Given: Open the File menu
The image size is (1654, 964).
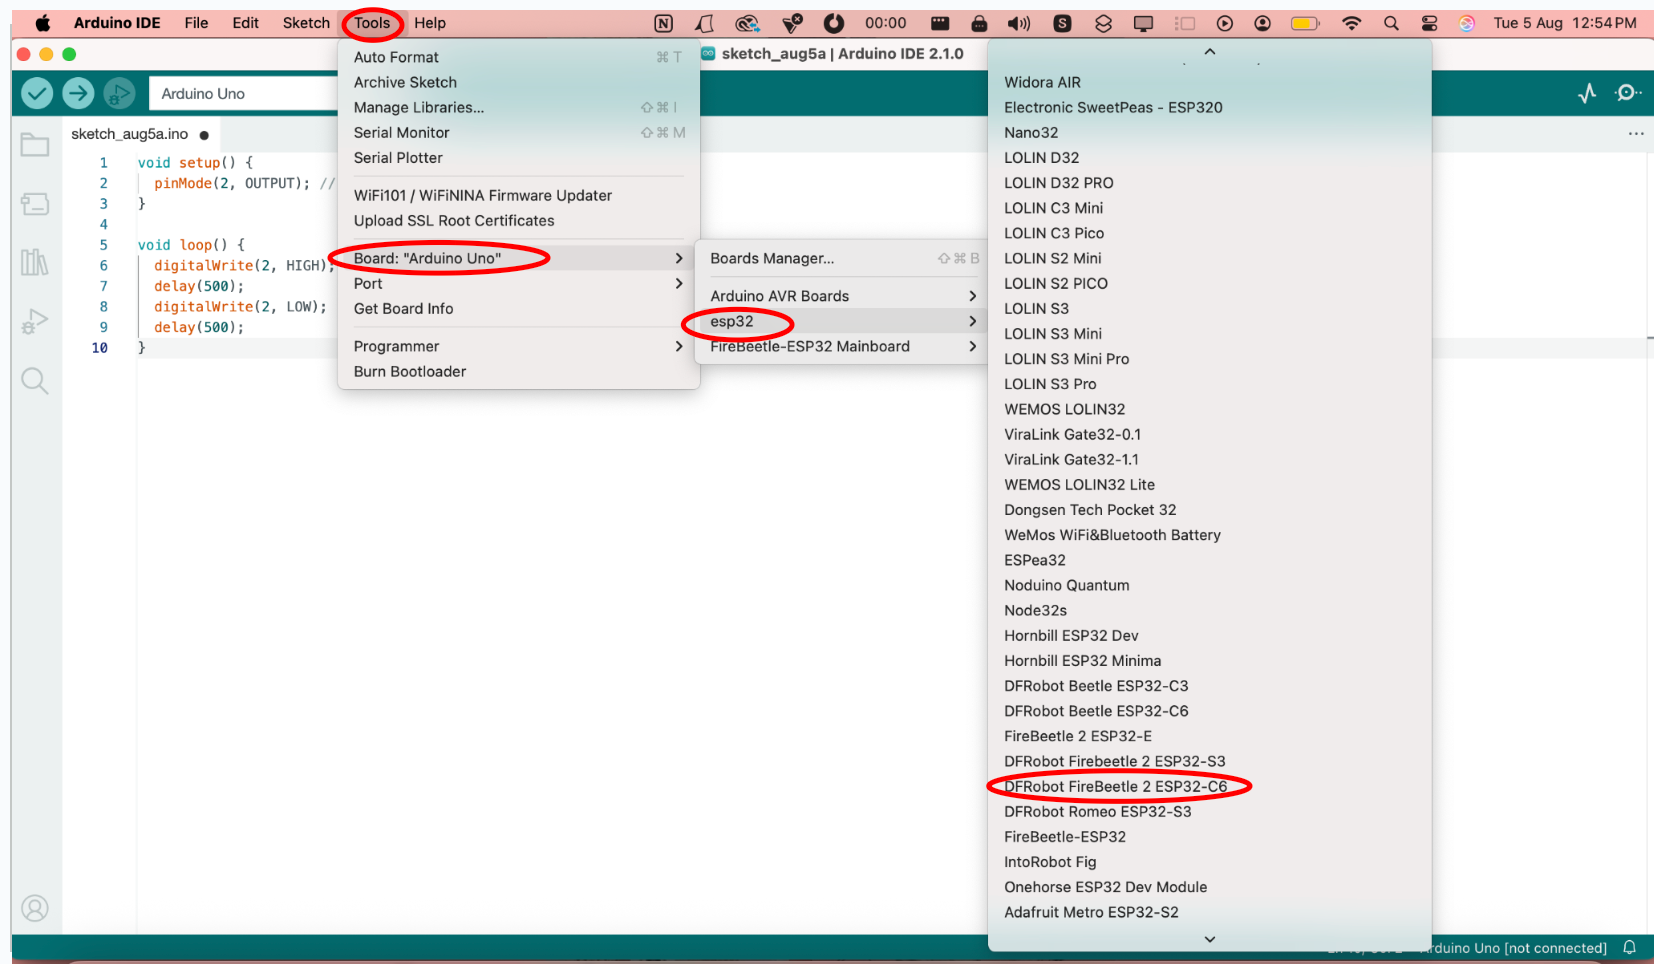Looking at the screenshot, I should (x=196, y=23).
